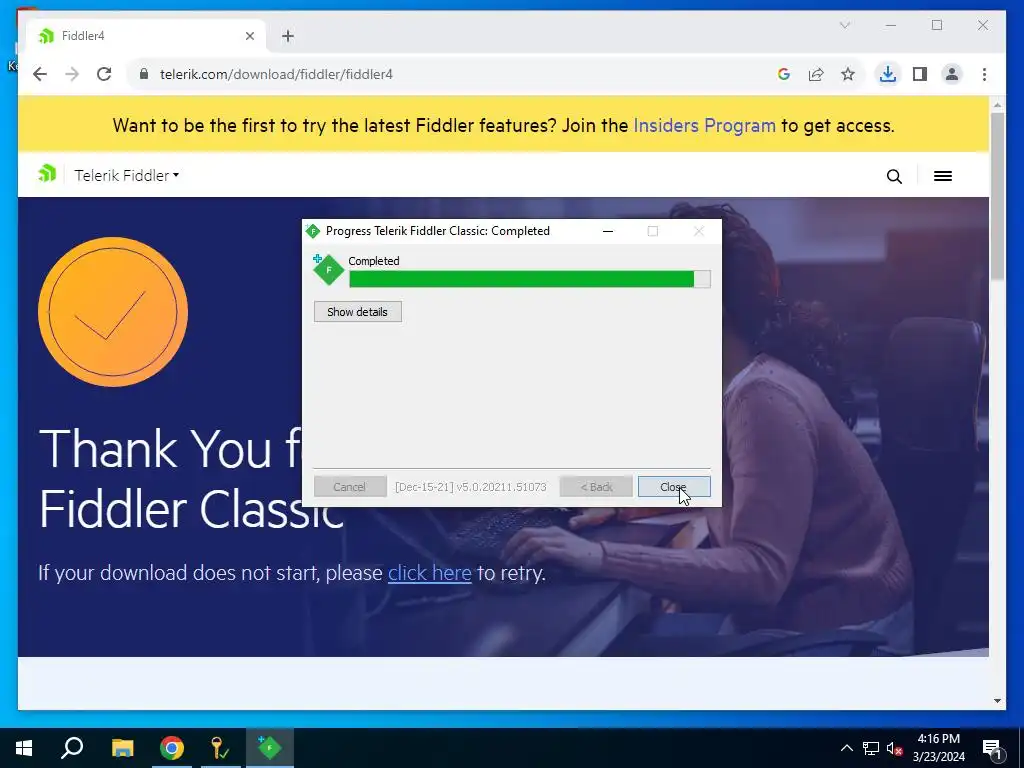Click the site padlock icon
The width and height of the screenshot is (1024, 768).
pyautogui.click(x=144, y=74)
